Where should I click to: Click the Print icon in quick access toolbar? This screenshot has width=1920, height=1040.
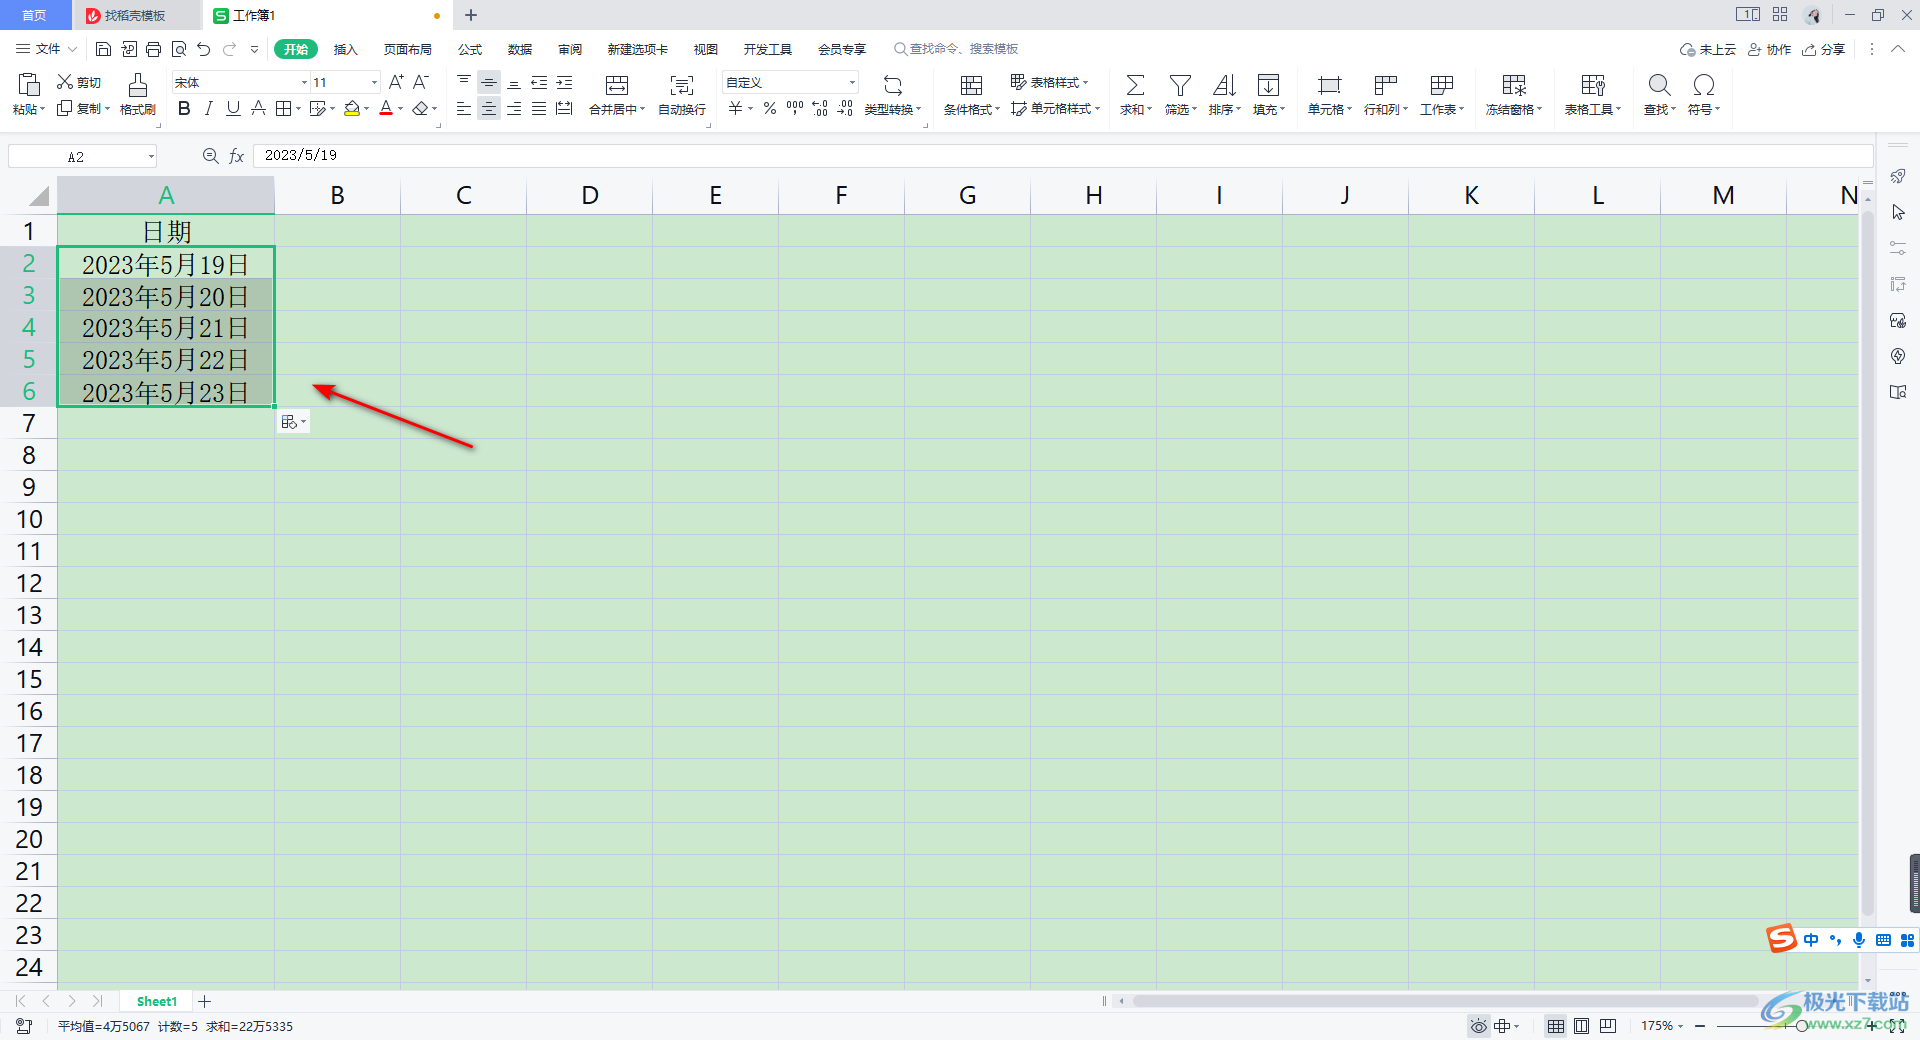pos(153,49)
